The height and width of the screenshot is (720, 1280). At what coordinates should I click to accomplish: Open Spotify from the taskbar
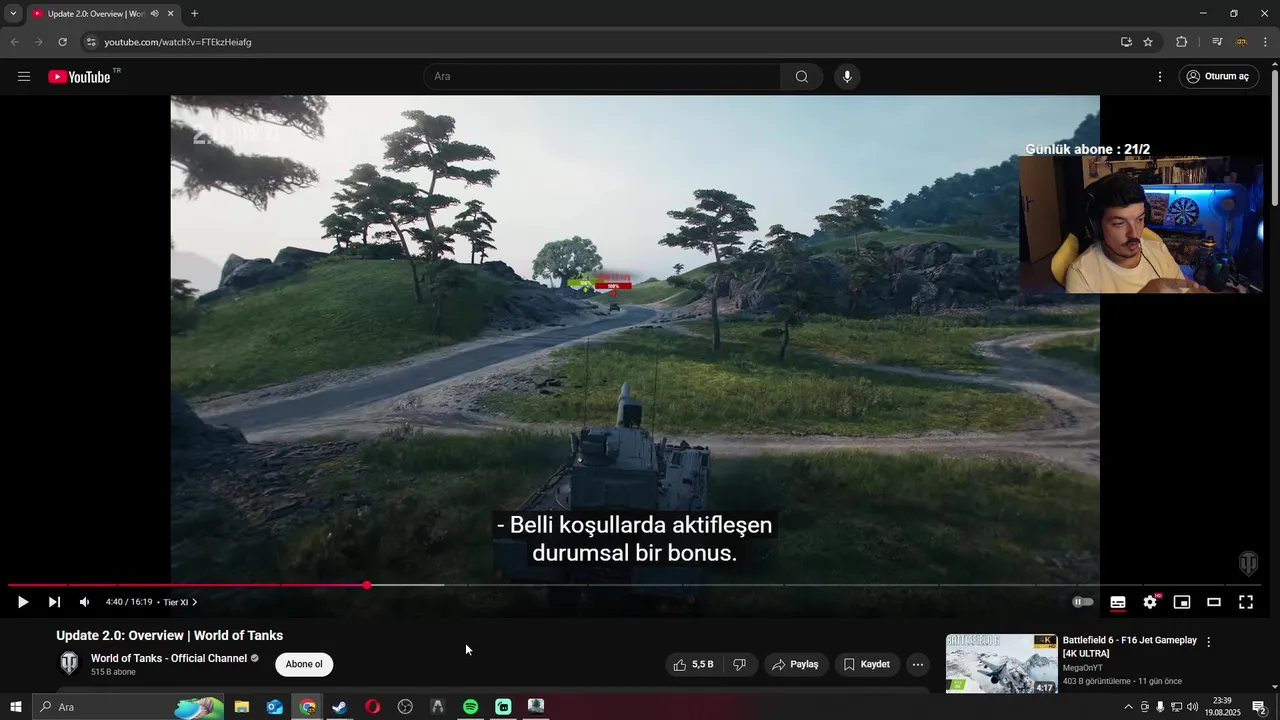click(470, 707)
